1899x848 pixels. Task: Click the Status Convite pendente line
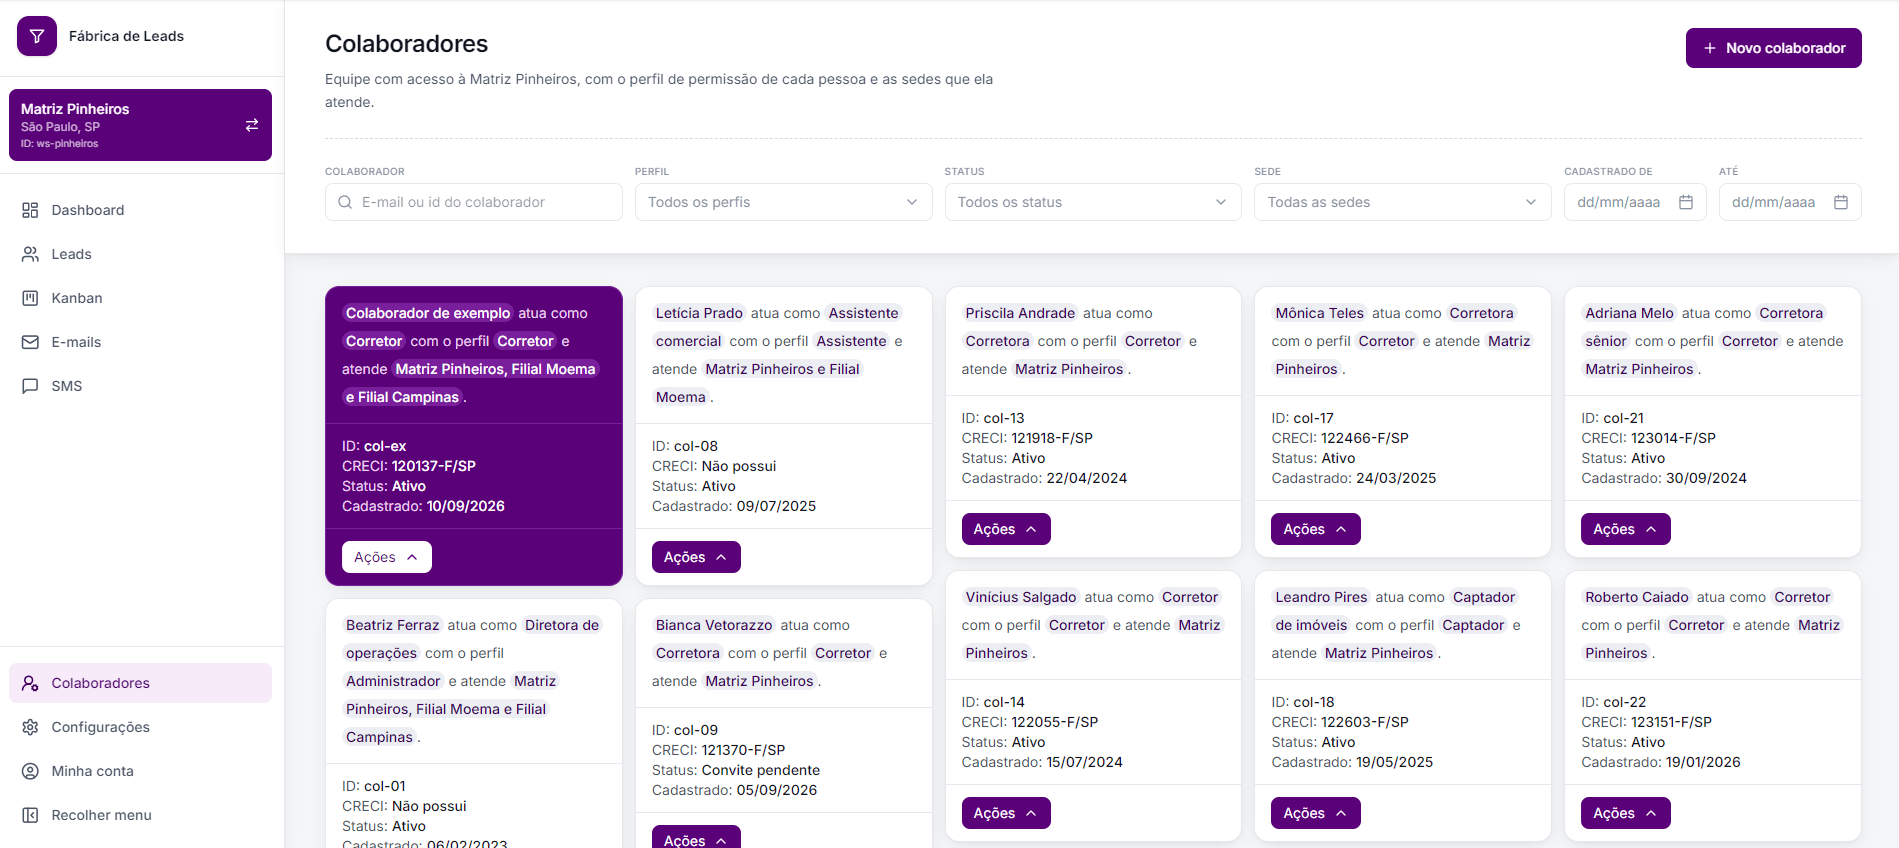[x=736, y=770]
